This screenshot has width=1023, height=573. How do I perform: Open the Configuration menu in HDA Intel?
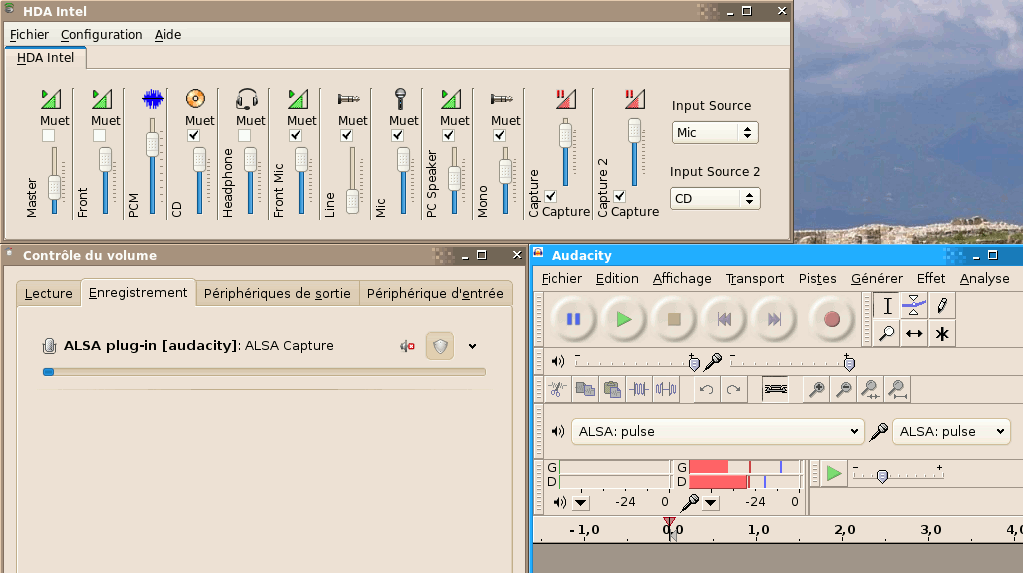point(101,35)
